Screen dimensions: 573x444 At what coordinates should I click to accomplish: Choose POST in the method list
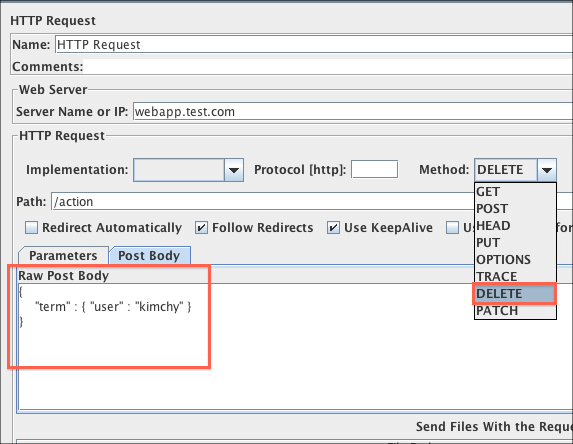point(515,209)
